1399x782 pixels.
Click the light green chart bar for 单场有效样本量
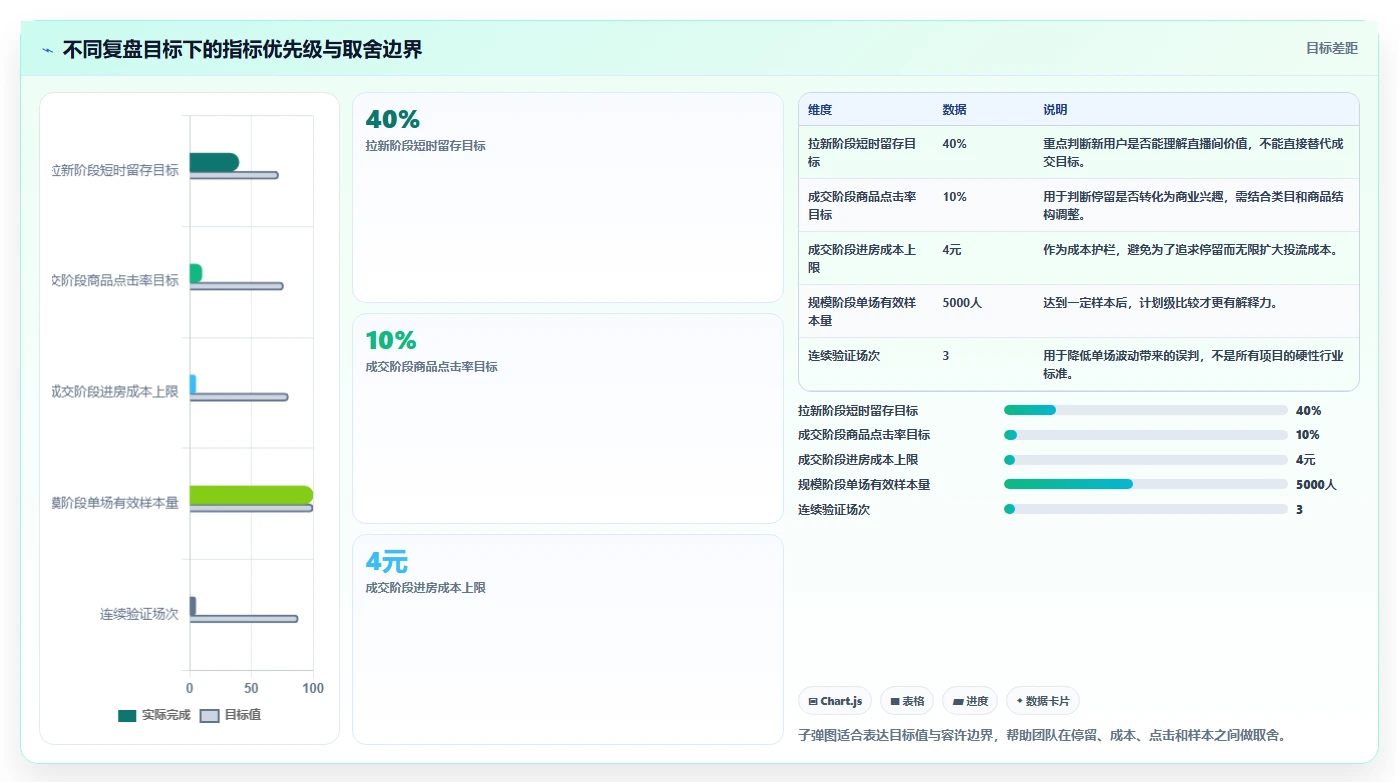tap(251, 494)
